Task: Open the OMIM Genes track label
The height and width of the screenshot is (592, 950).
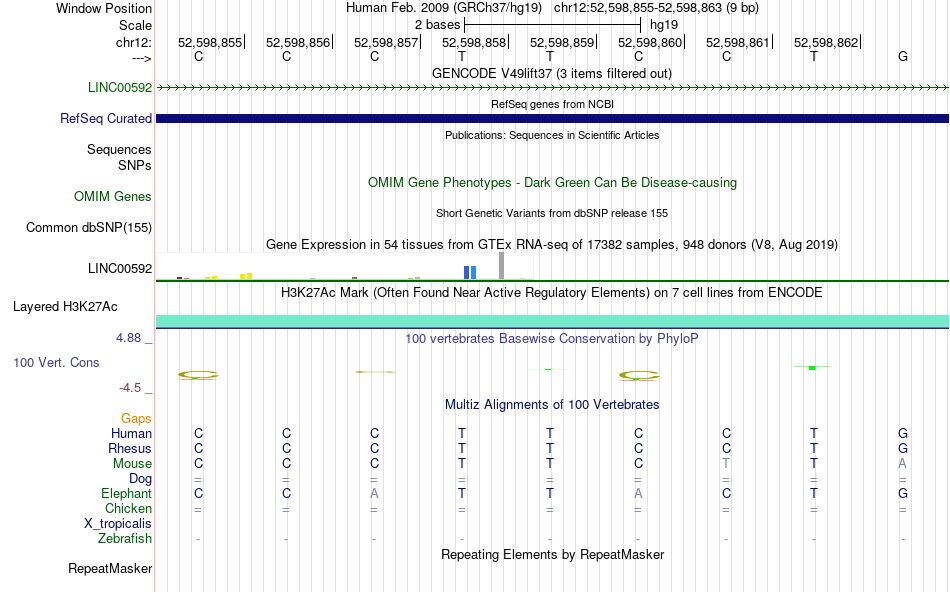Action: coord(113,196)
